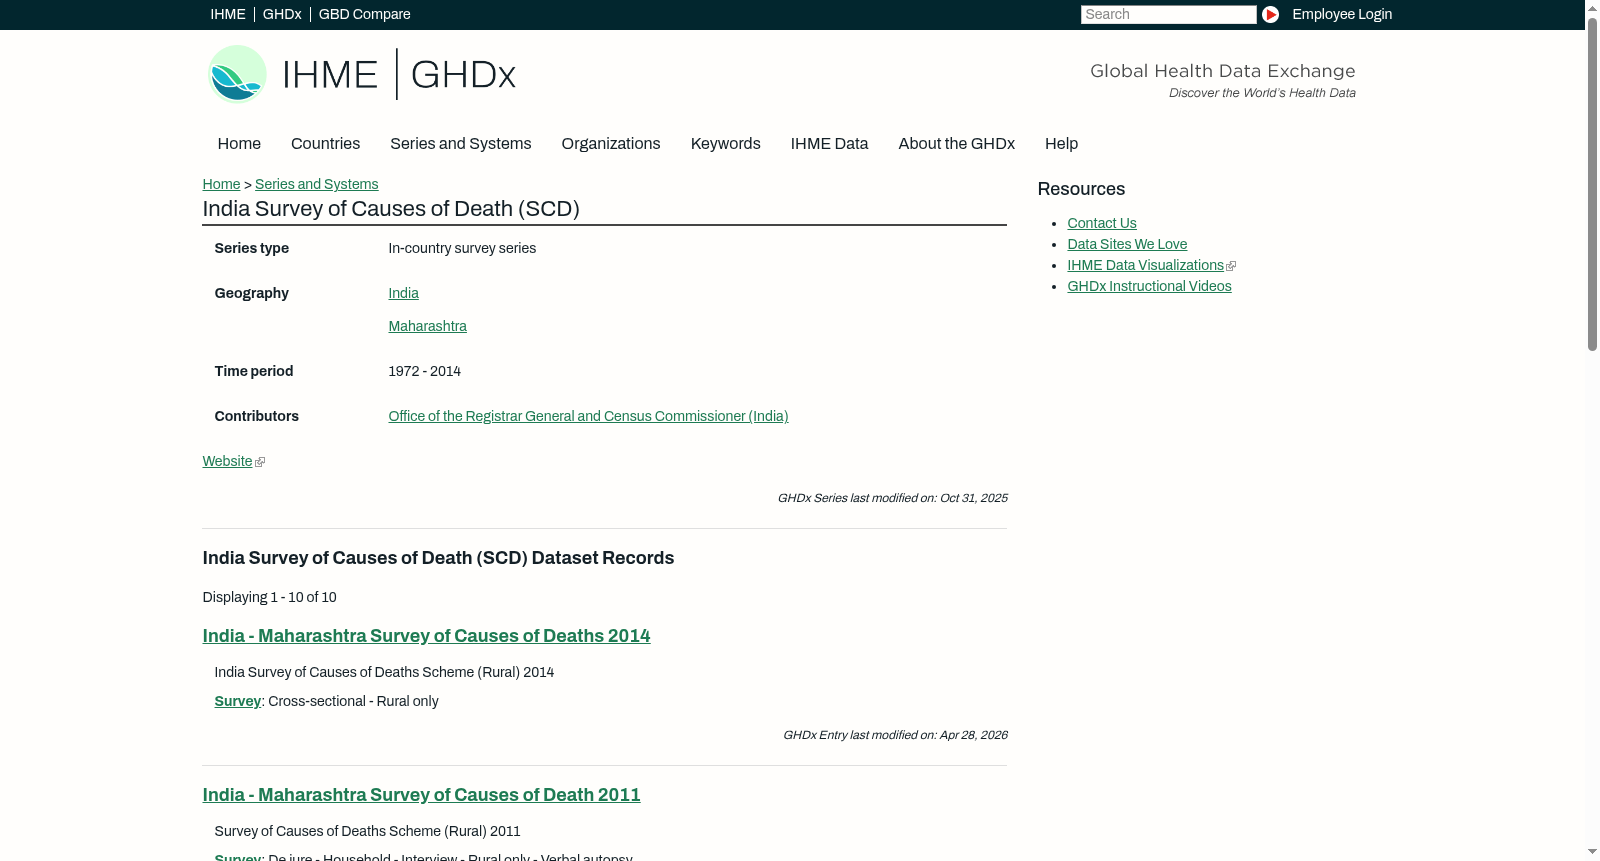The height and width of the screenshot is (861, 1600).
Task: Open the series Website link
Action: pyautogui.click(x=227, y=461)
